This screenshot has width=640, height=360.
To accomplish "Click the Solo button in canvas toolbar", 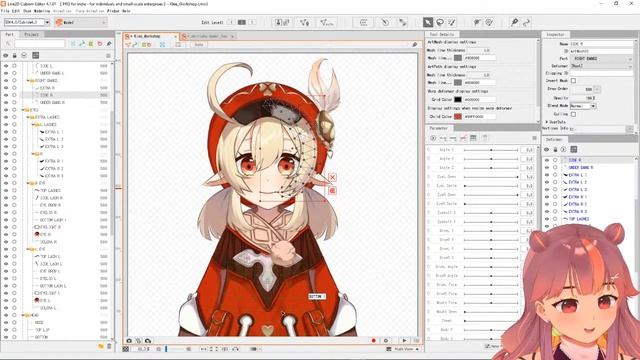I will [x=198, y=44].
